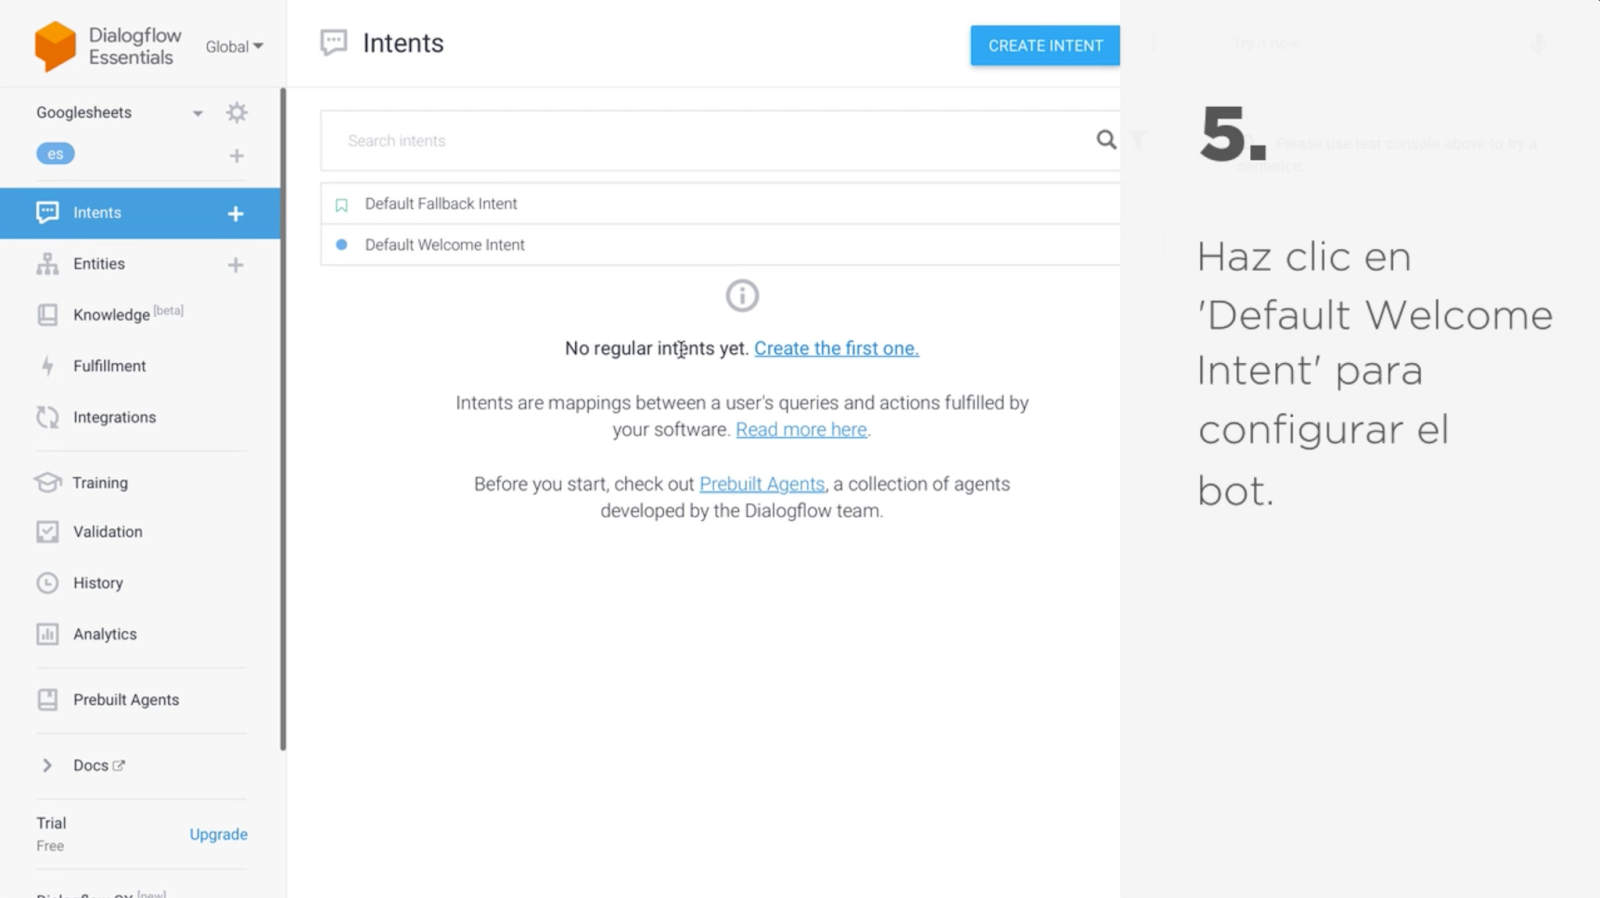Click the Knowledge book icon
Screen dimensions: 1600x898
[x=47, y=315]
